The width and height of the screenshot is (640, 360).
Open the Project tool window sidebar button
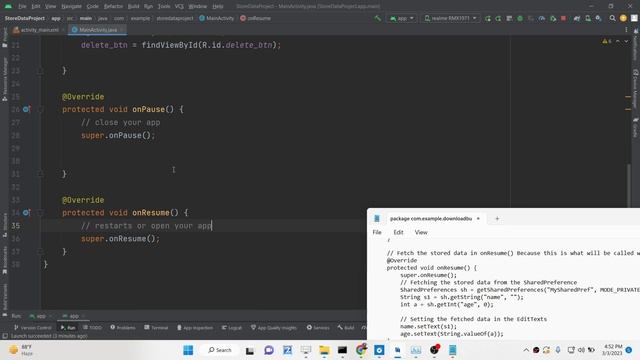(x=4, y=38)
